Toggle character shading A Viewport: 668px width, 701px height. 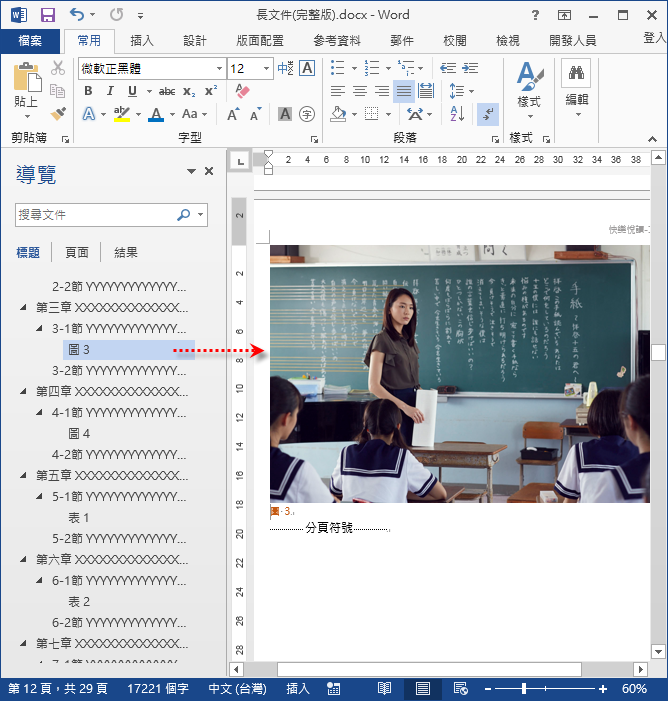click(x=285, y=114)
